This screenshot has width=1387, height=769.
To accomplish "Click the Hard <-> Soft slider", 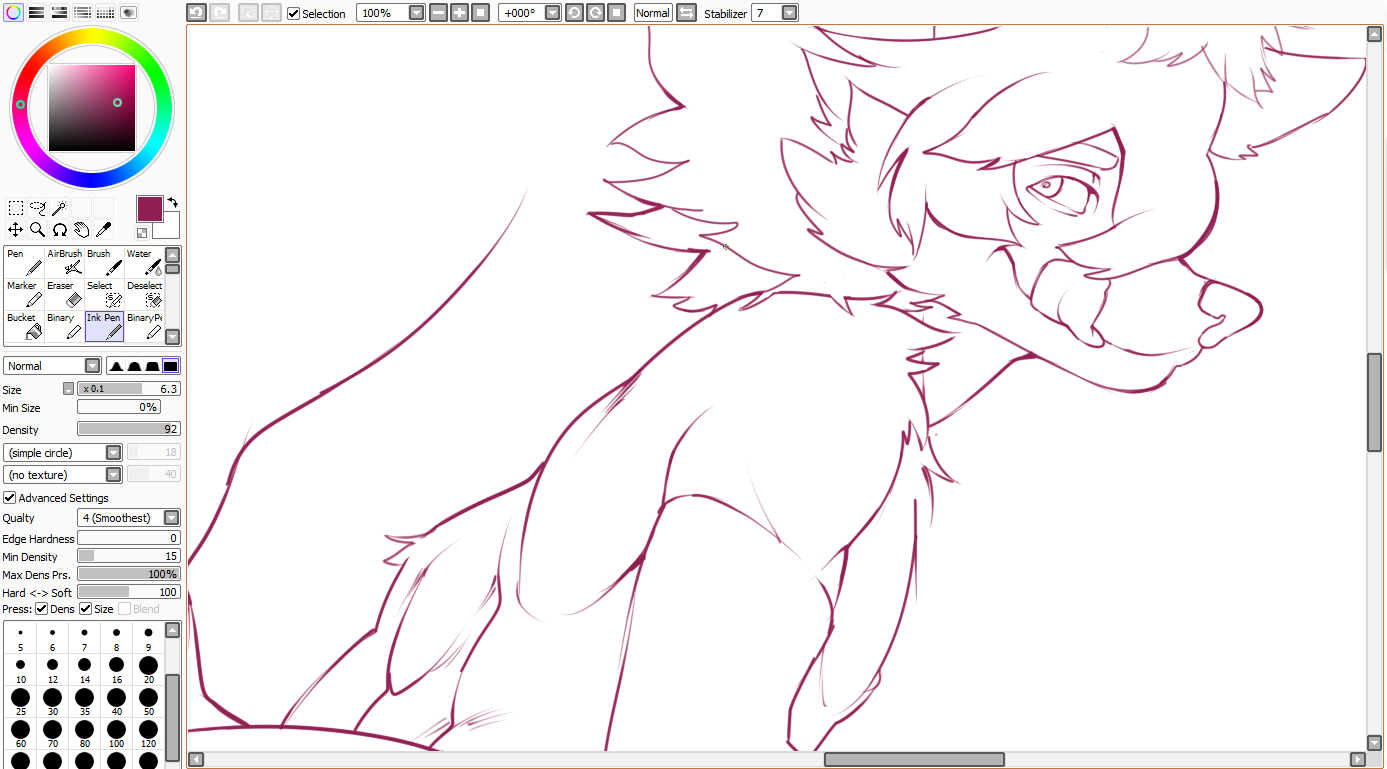I will [129, 593].
